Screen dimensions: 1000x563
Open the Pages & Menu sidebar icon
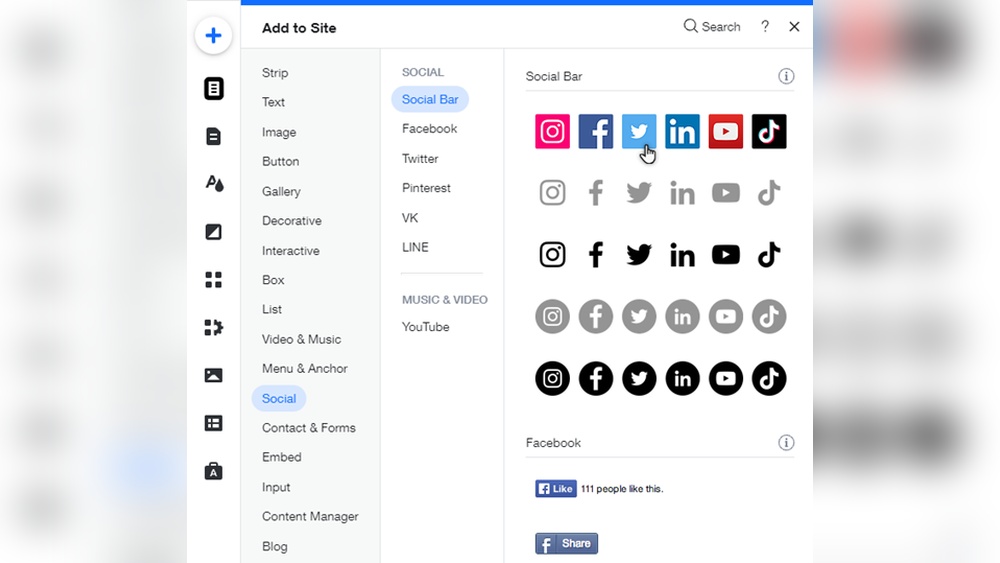pyautogui.click(x=214, y=89)
